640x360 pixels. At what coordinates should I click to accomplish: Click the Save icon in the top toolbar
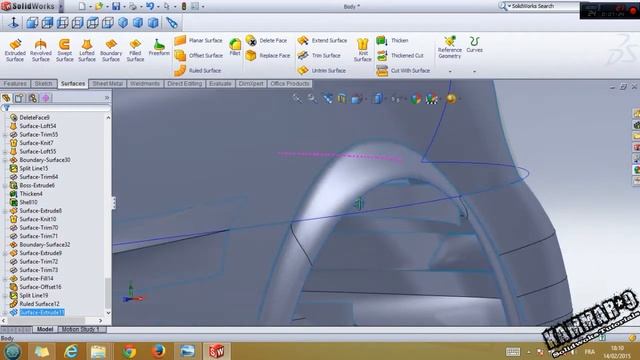(x=116, y=7)
